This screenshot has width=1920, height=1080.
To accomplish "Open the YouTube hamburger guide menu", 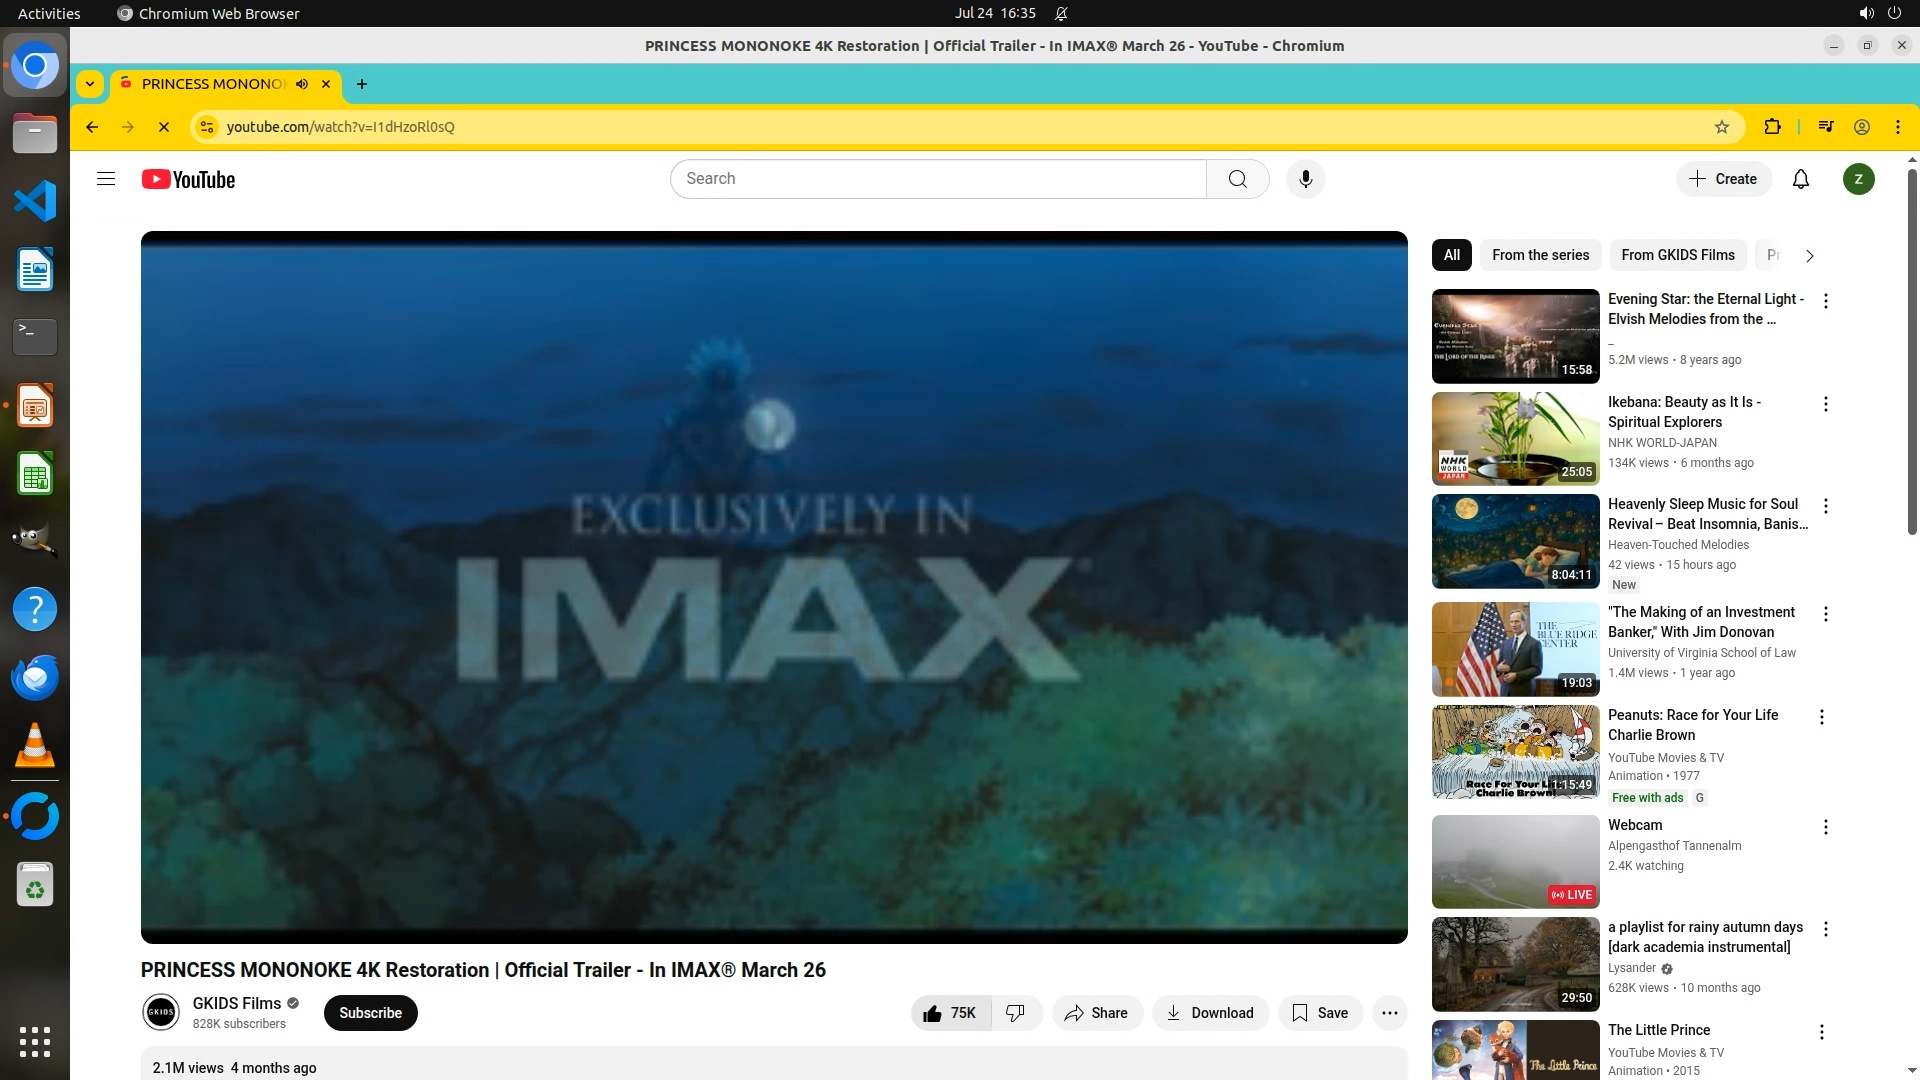I will point(106,179).
